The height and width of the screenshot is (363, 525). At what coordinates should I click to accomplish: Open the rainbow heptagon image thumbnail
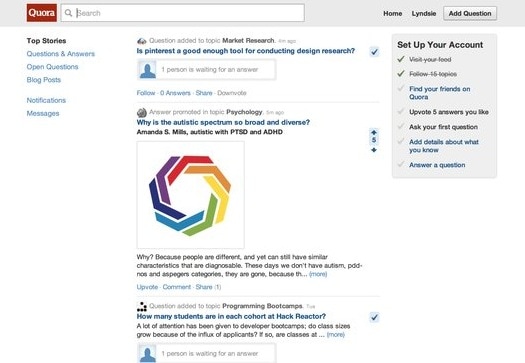191,195
